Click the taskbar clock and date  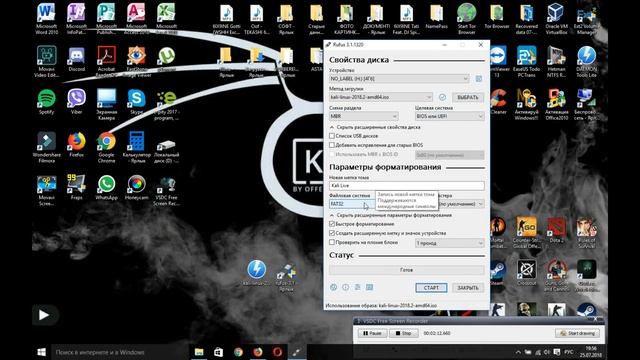click(x=592, y=352)
